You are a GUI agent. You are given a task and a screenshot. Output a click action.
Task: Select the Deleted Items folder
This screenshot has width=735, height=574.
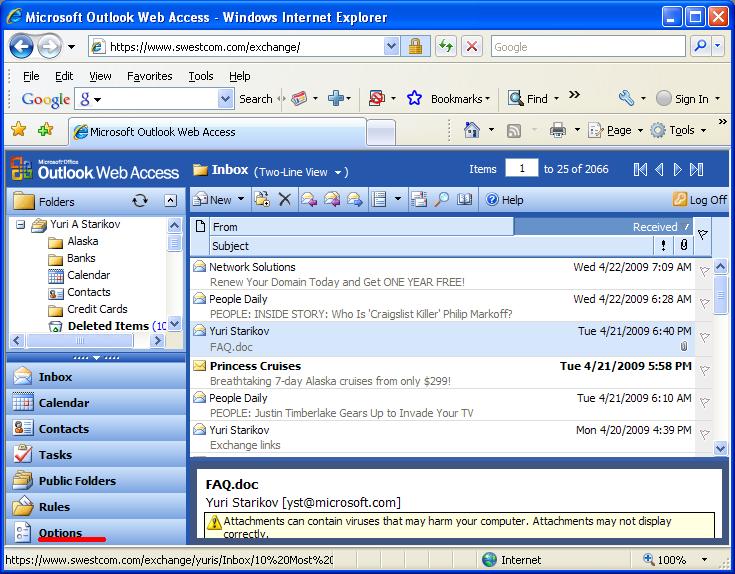[x=108, y=326]
